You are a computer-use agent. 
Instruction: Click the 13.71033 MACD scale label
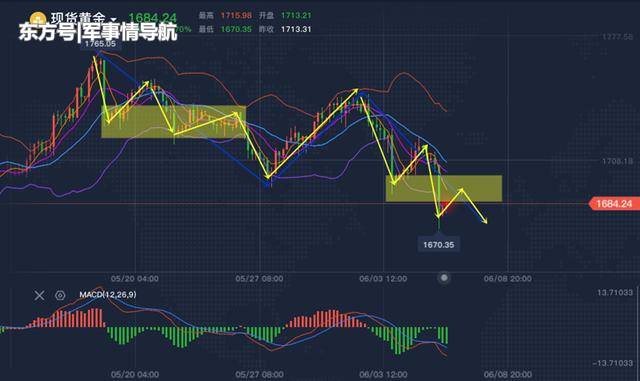pos(615,292)
